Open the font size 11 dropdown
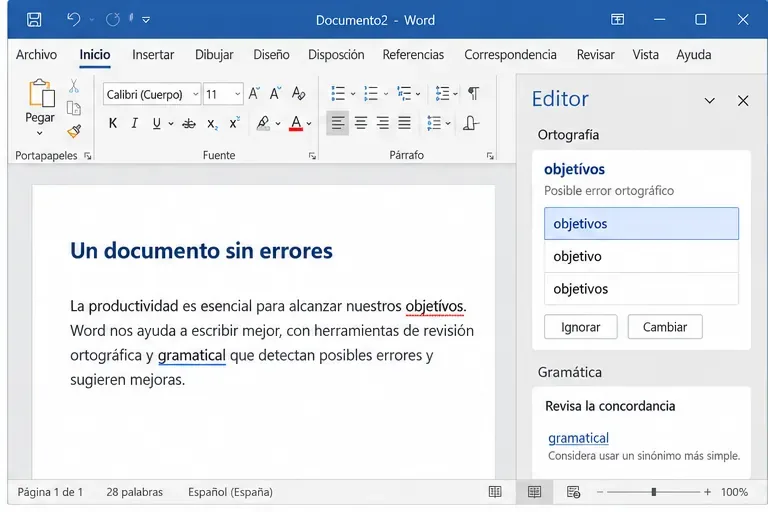Screen dimensions: 768x512 click(238, 94)
